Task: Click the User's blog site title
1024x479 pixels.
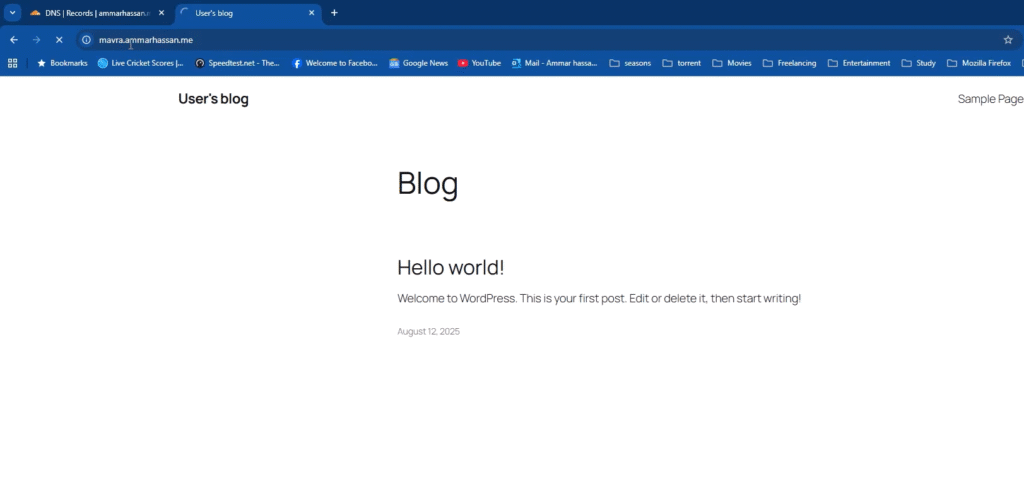Action: [x=213, y=99]
